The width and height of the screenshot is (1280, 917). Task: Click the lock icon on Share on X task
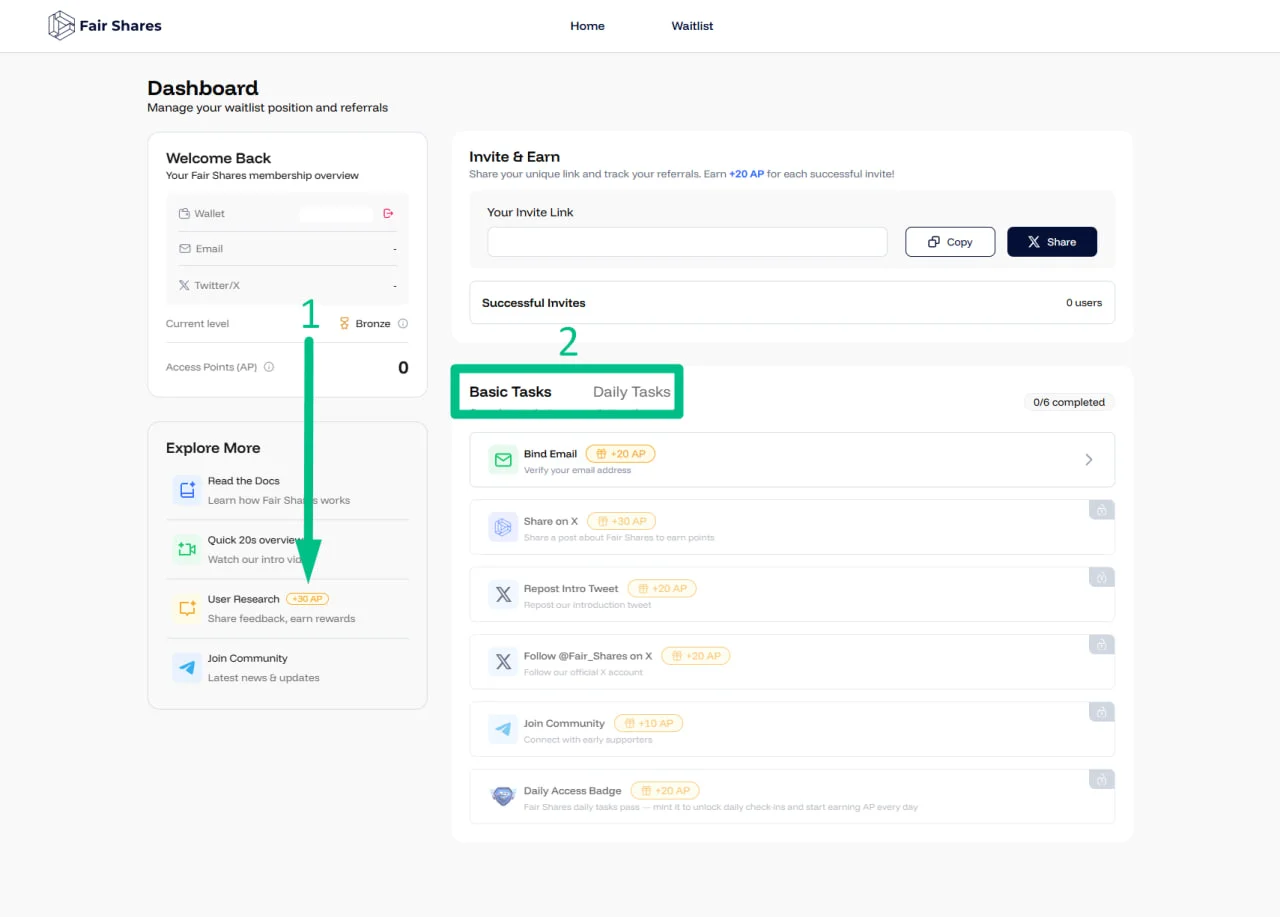[x=1101, y=510]
